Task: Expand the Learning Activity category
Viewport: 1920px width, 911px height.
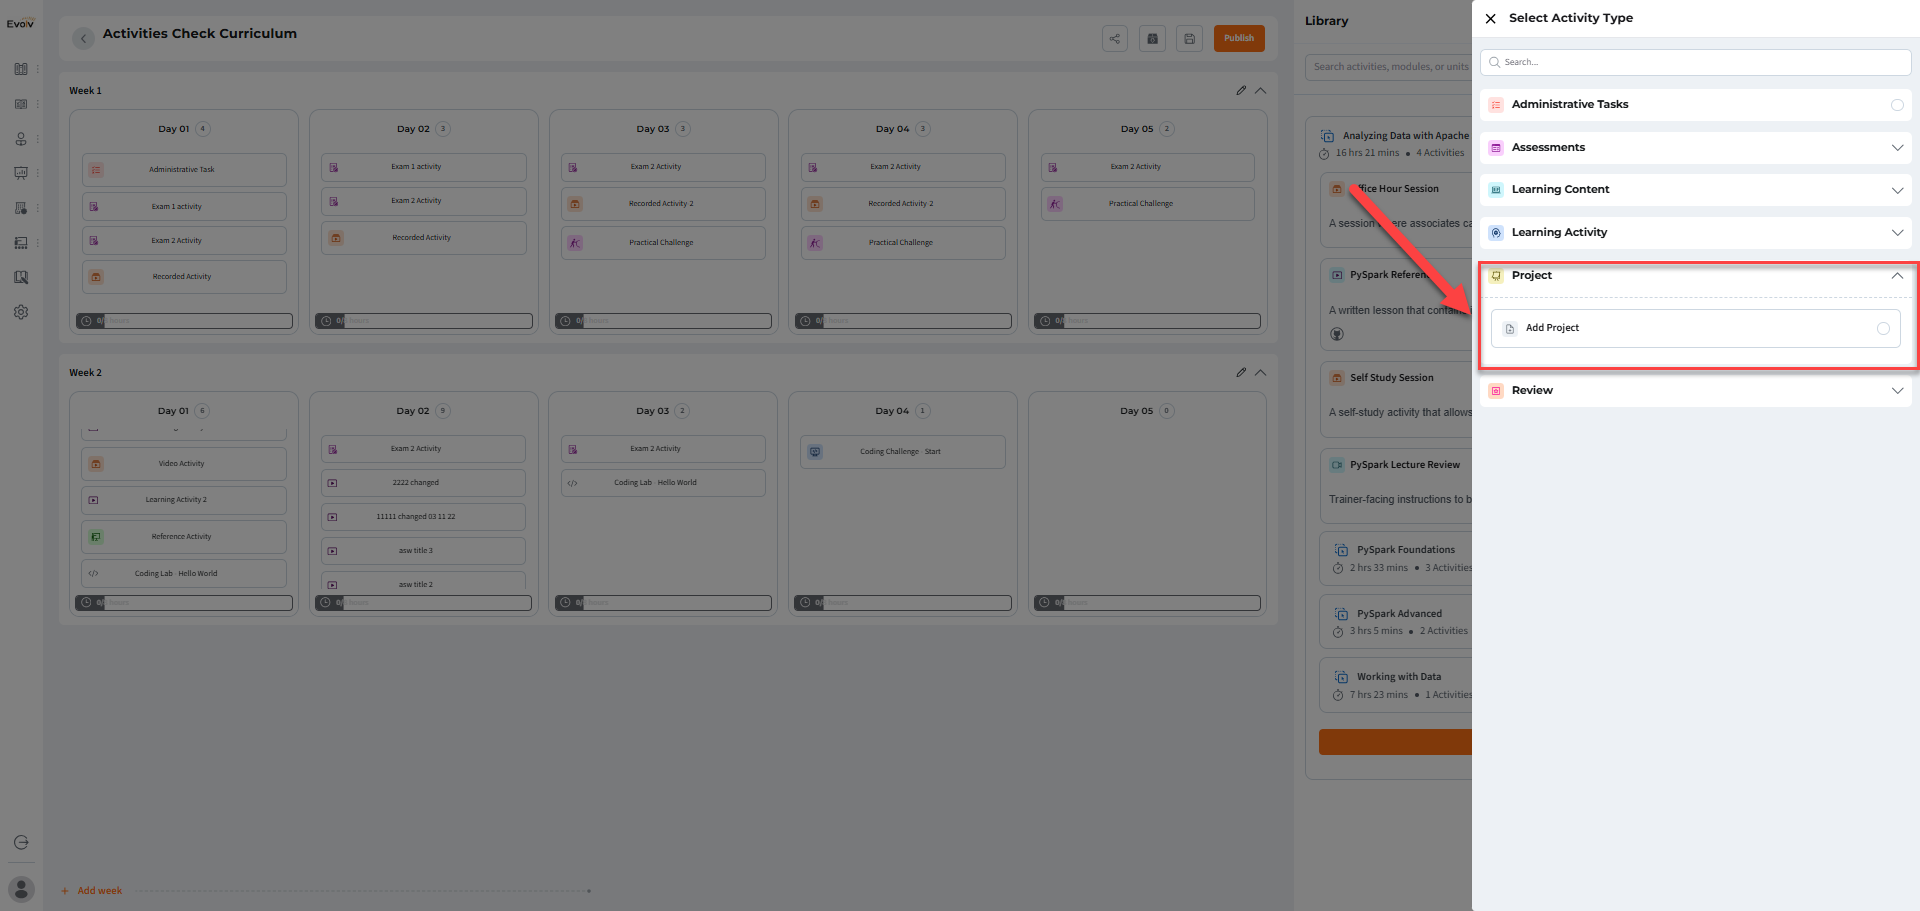Action: coord(1897,233)
